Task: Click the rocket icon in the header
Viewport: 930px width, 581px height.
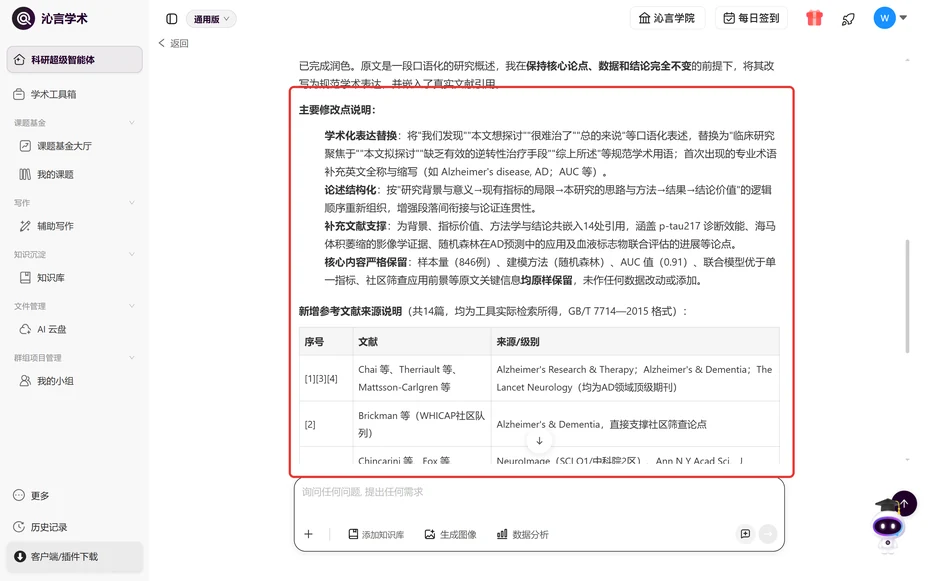Action: click(x=848, y=19)
